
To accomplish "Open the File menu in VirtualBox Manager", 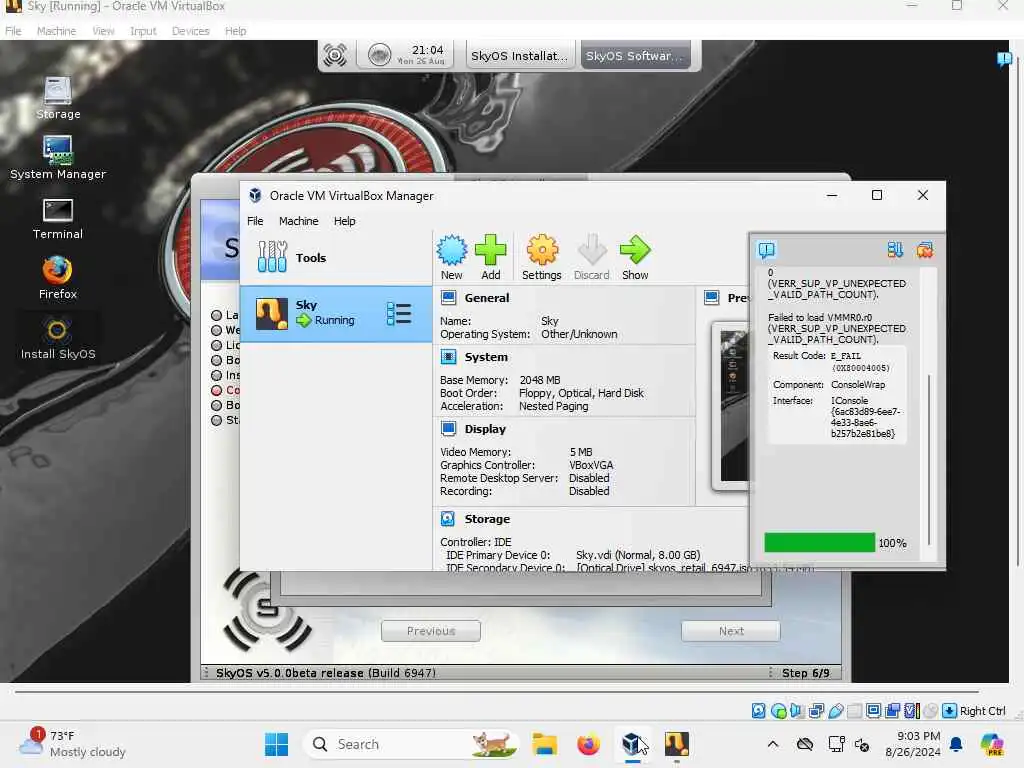I will point(255,221).
